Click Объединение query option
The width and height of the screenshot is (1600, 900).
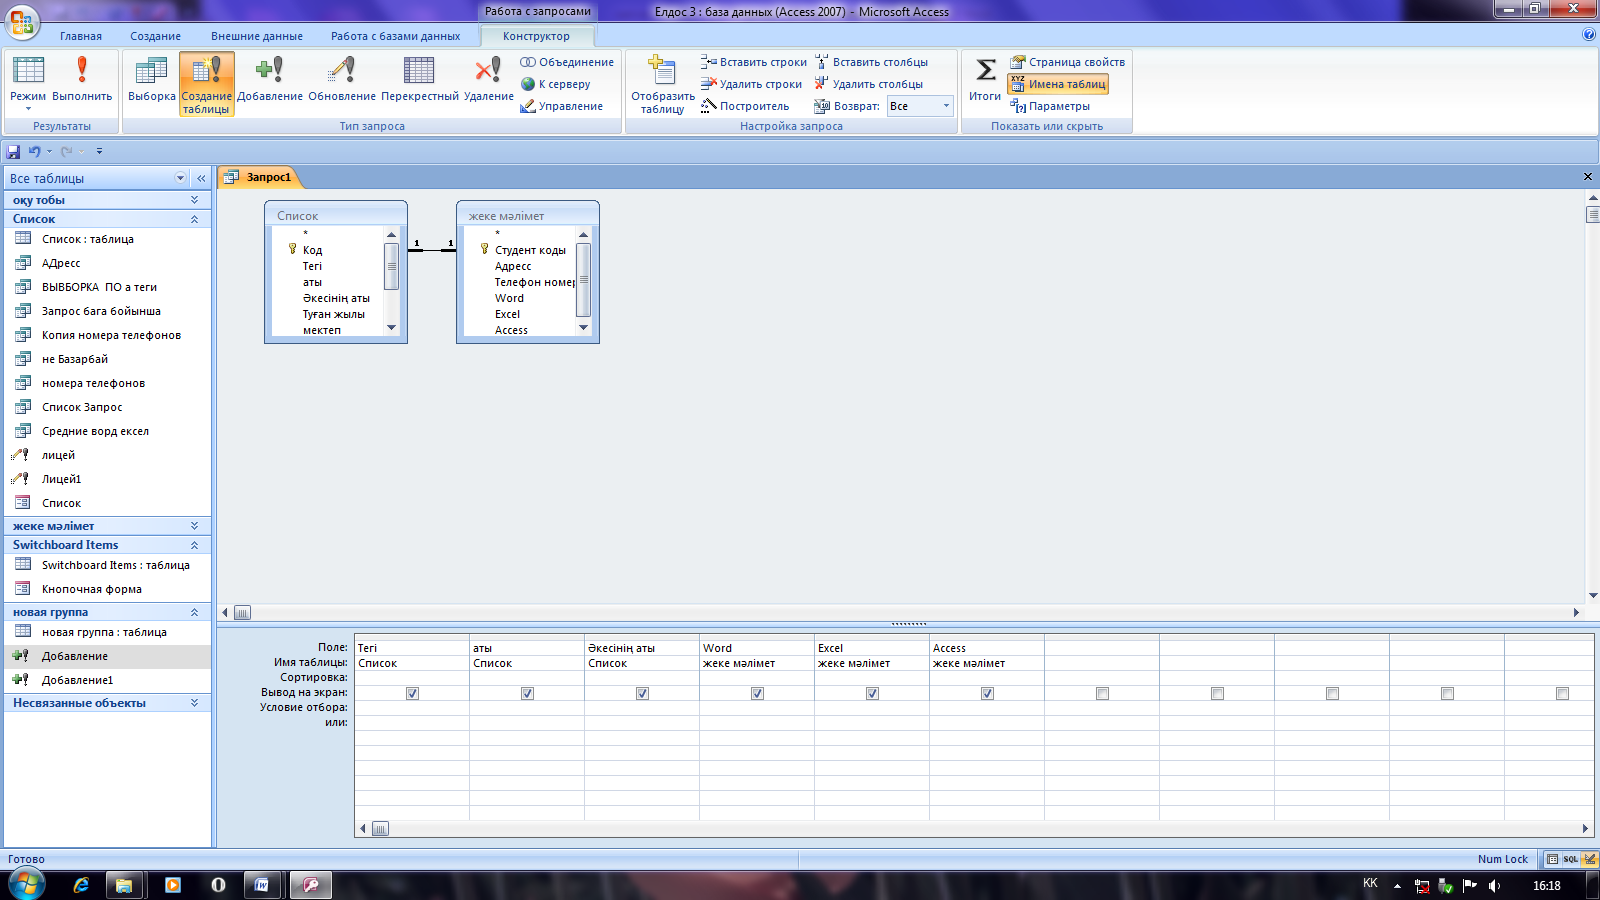[x=567, y=62]
